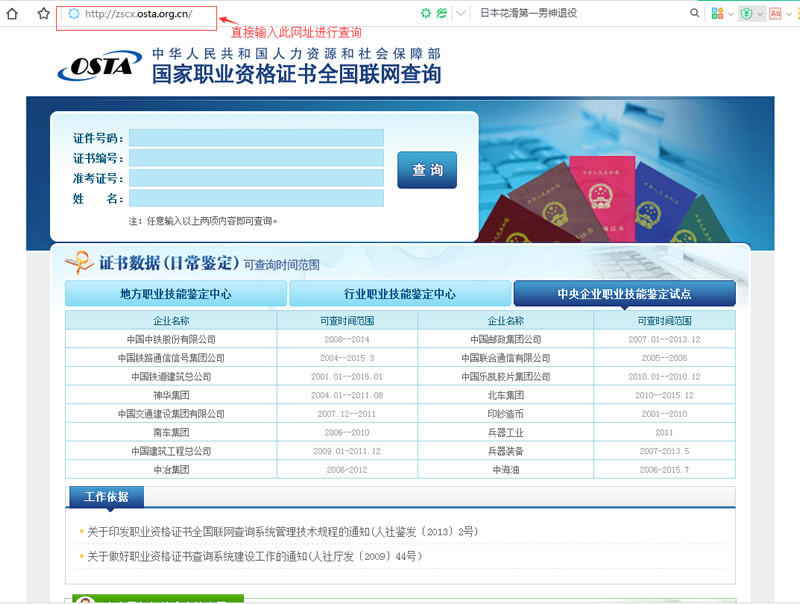Click the red Aa toolbar icon
Screen dimensions: 800x604
[x=775, y=14]
